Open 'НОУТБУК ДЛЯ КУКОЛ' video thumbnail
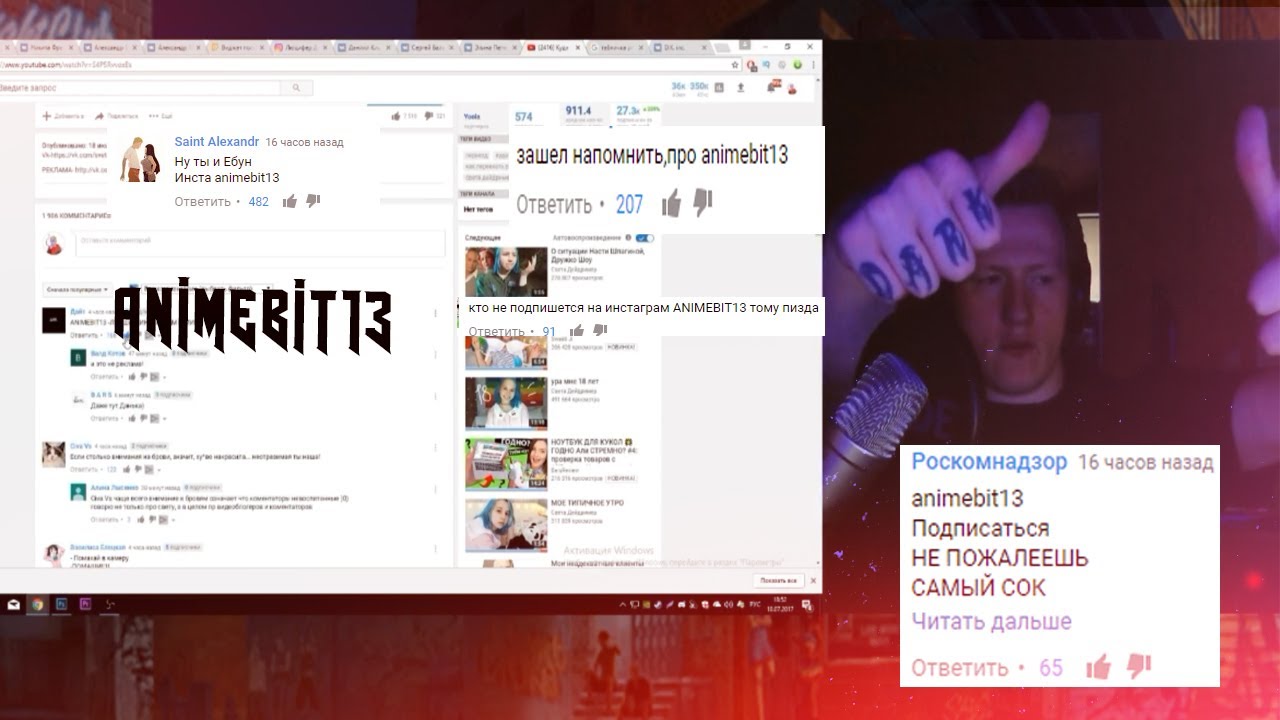Image resolution: width=1280 pixels, height=720 pixels. point(506,464)
